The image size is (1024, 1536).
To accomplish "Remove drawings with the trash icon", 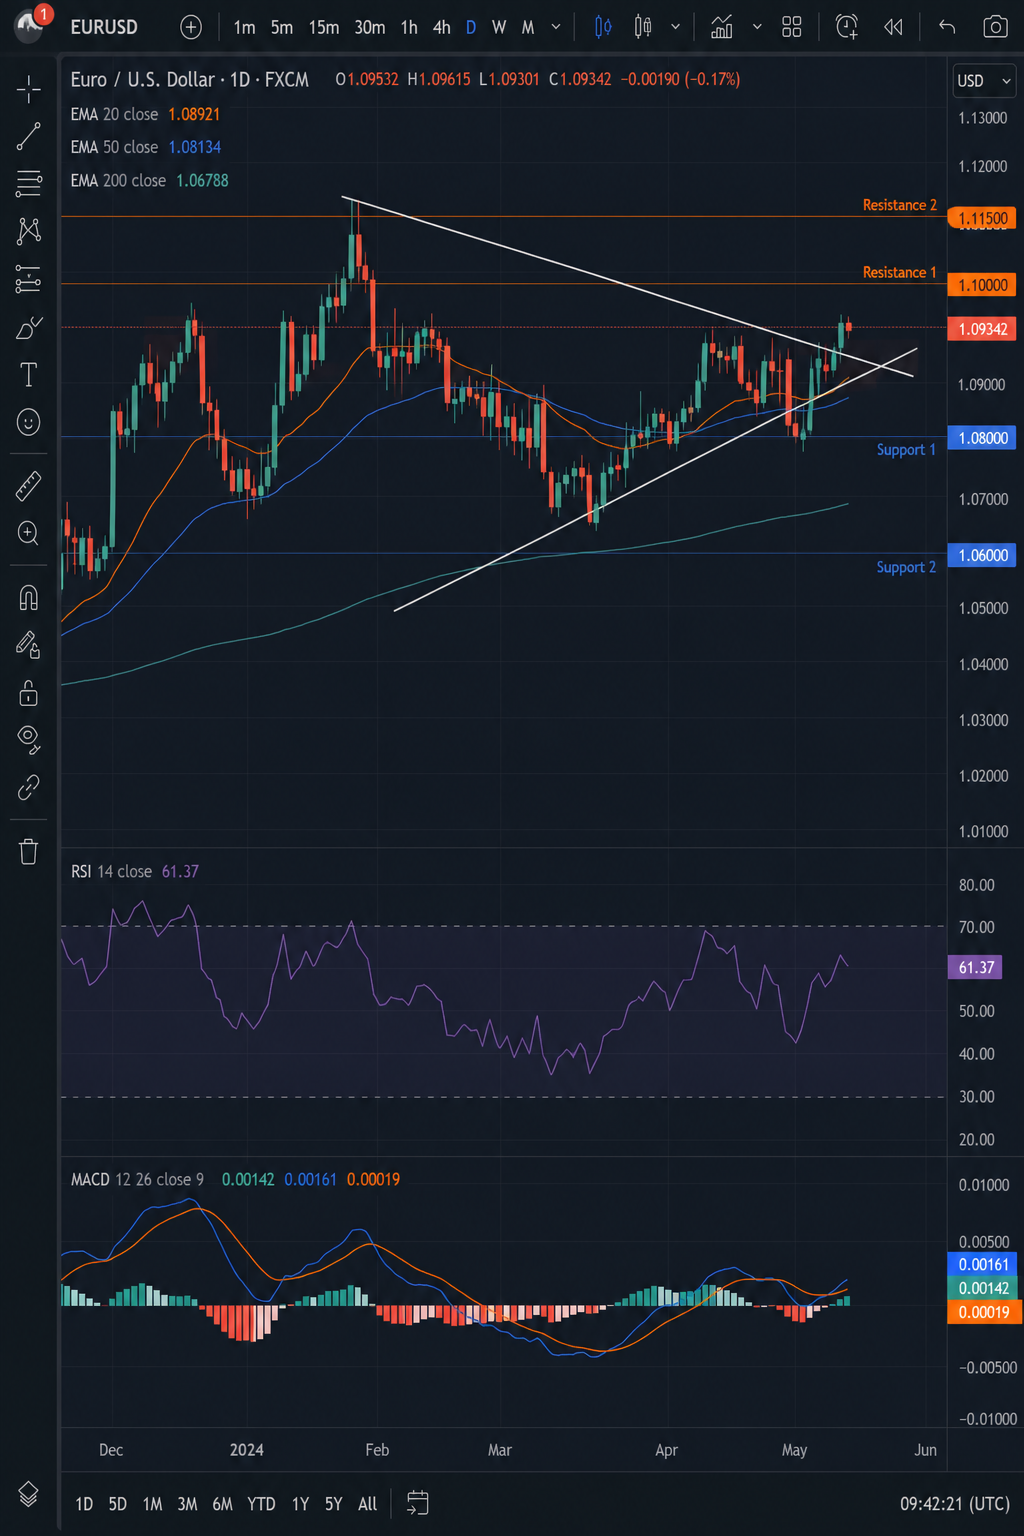I will point(28,851).
